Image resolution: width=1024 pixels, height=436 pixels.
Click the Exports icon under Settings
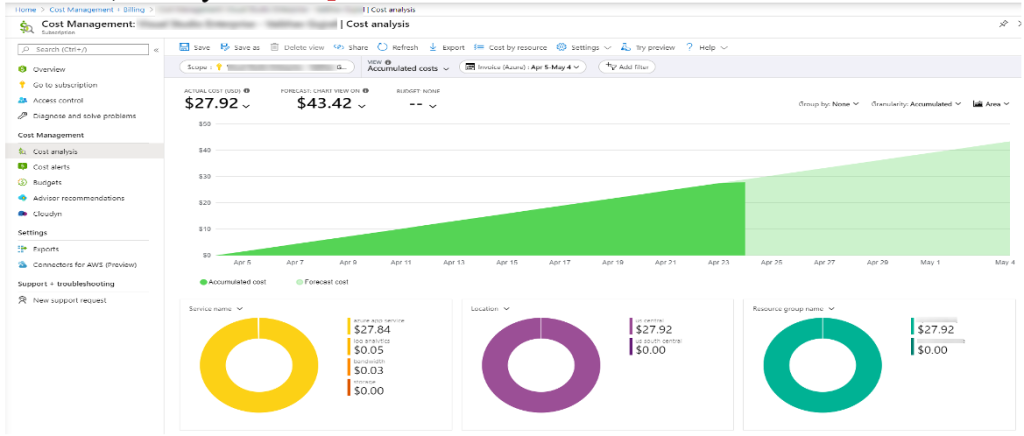pos(22,249)
